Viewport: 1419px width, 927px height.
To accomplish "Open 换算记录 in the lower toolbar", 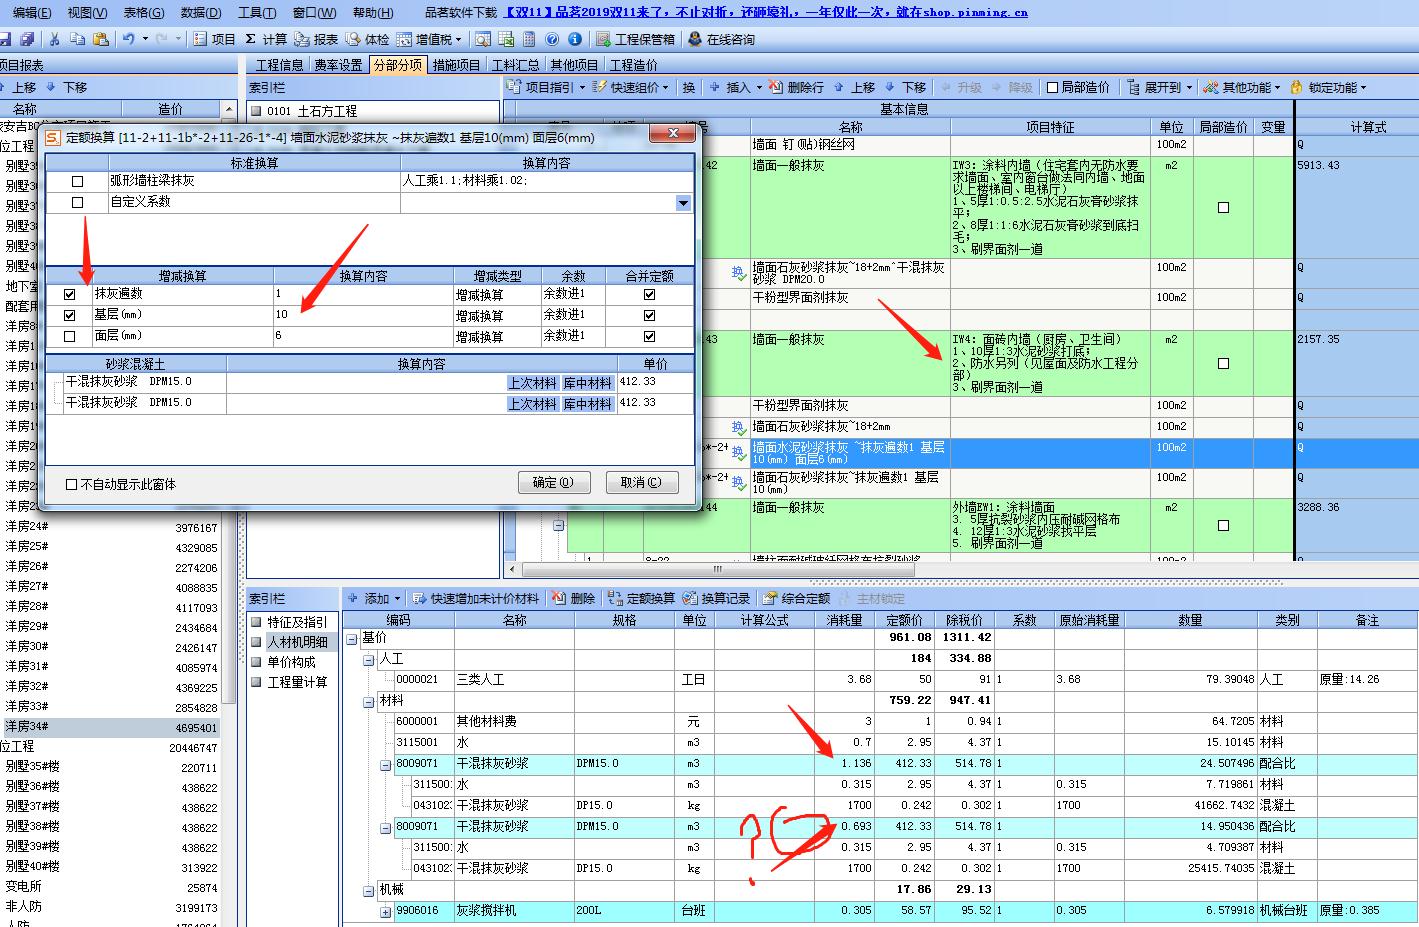I will click(x=716, y=598).
